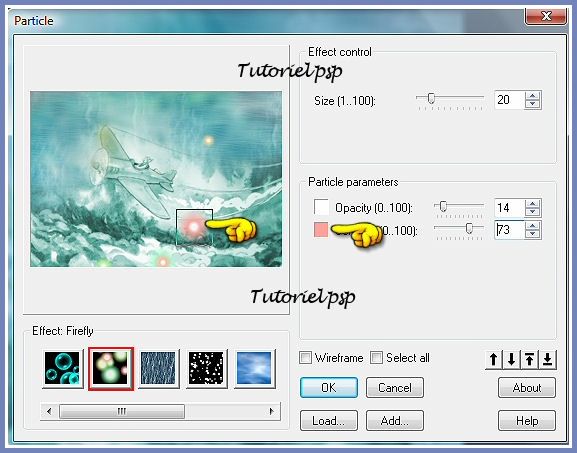Enable the Wireframe checkbox
The width and height of the screenshot is (577, 453).
305,358
